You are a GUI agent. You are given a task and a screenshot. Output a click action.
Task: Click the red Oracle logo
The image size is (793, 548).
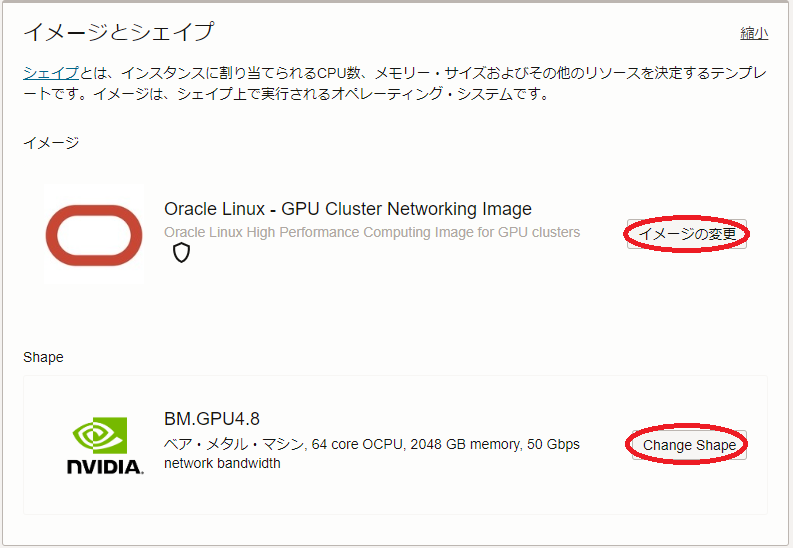pos(94,235)
